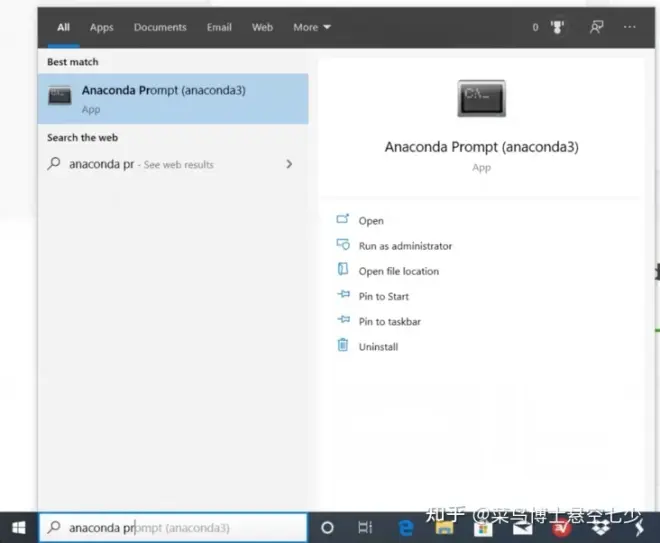Click the Anaconda Prompt result icon
The height and width of the screenshot is (543, 660).
(x=60, y=95)
